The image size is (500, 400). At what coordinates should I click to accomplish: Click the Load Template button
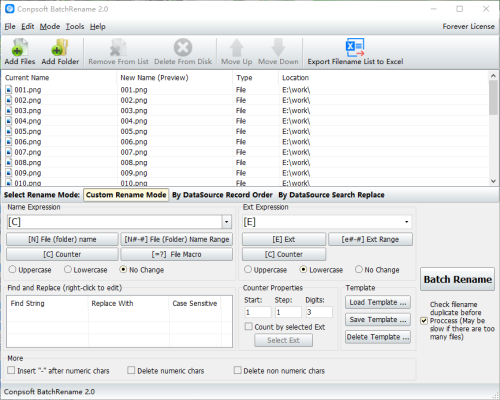pos(378,302)
